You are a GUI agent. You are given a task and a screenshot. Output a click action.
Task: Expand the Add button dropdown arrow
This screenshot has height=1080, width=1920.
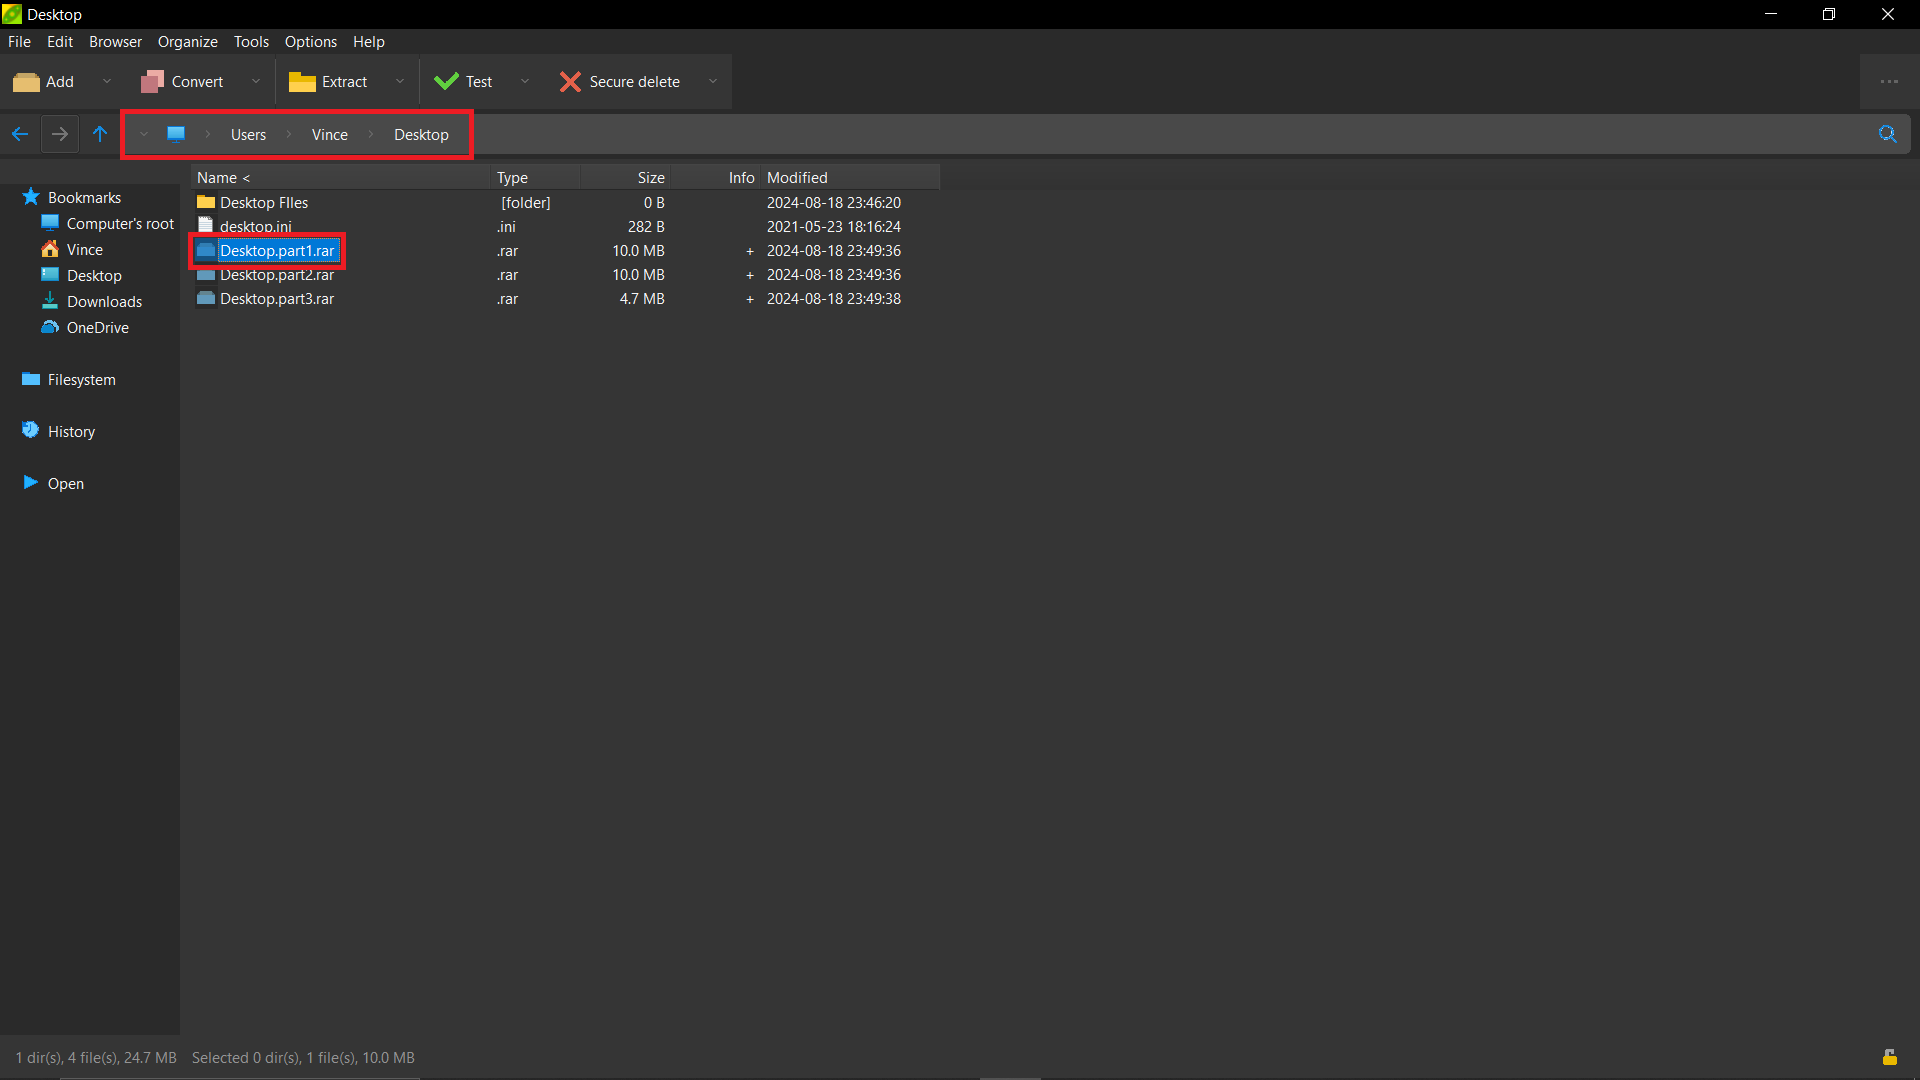107,81
